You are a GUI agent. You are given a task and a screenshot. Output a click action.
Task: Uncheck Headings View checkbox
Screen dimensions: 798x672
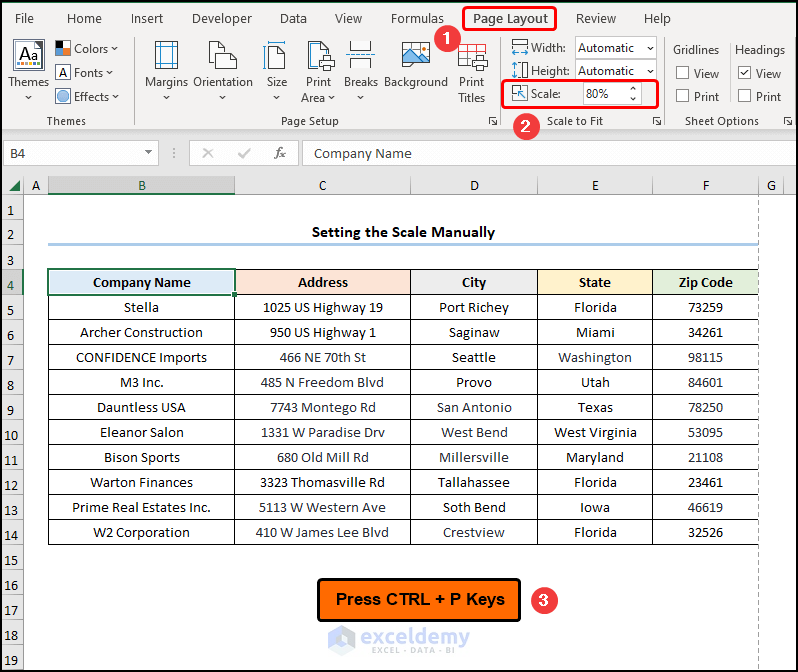(744, 73)
